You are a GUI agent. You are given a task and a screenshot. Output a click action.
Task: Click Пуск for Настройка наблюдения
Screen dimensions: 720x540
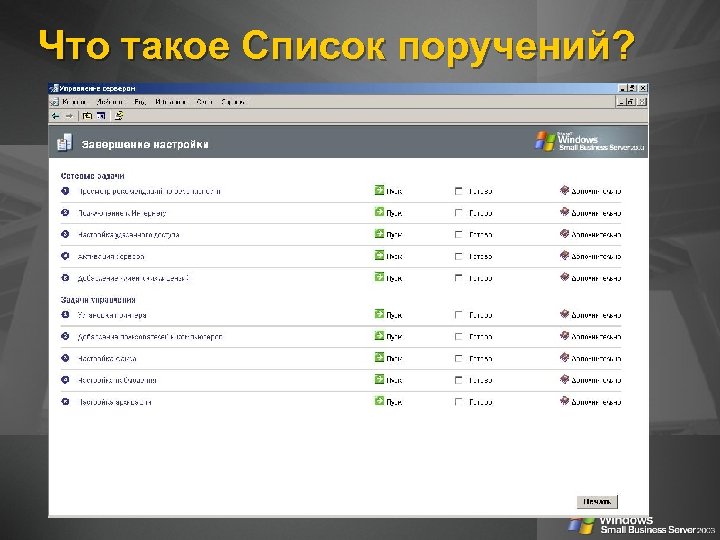(x=388, y=380)
